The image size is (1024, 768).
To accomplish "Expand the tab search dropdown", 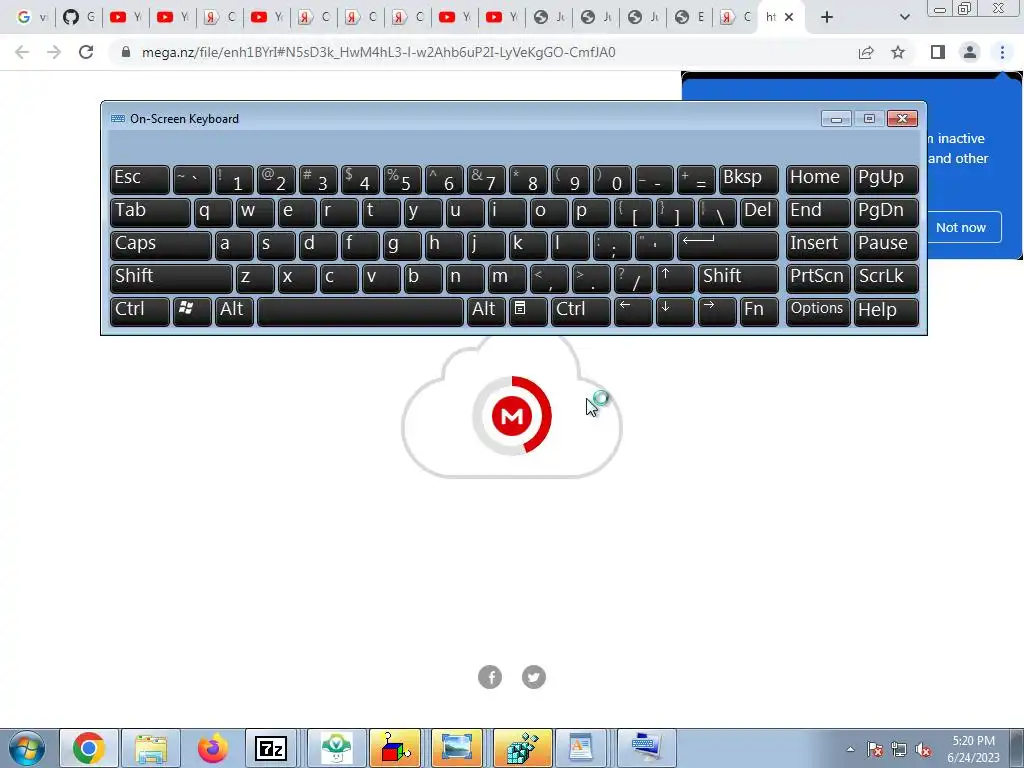I will (x=904, y=17).
